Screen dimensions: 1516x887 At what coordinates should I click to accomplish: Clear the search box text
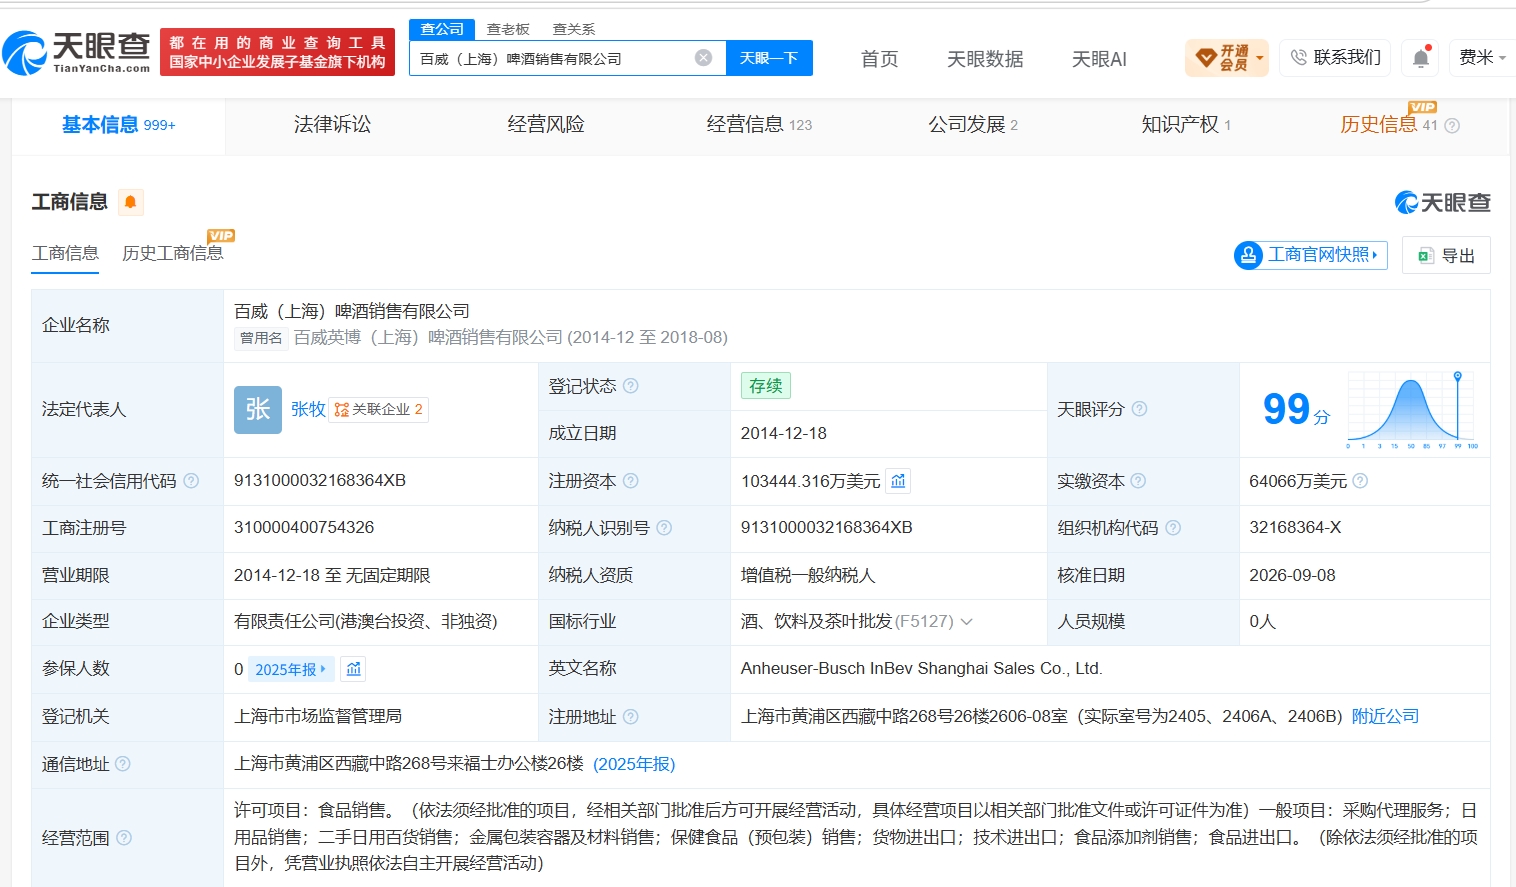tap(703, 58)
